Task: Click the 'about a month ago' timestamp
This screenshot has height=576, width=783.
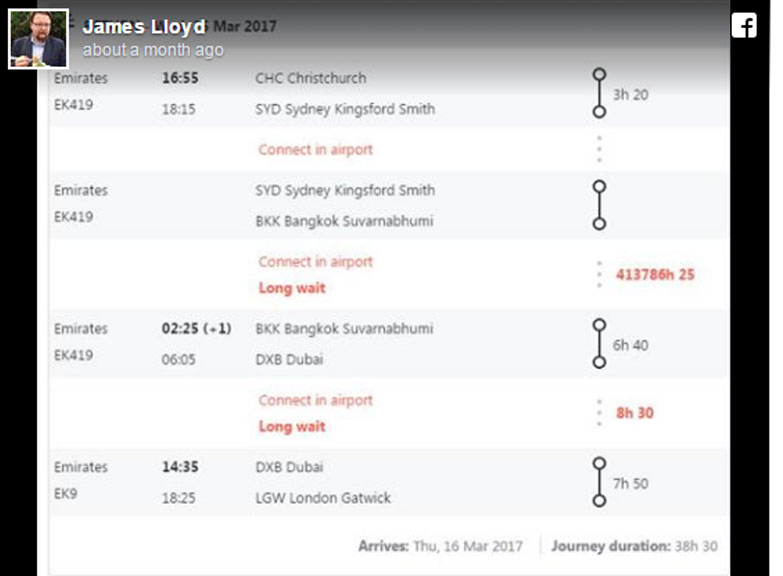Action: (153, 50)
